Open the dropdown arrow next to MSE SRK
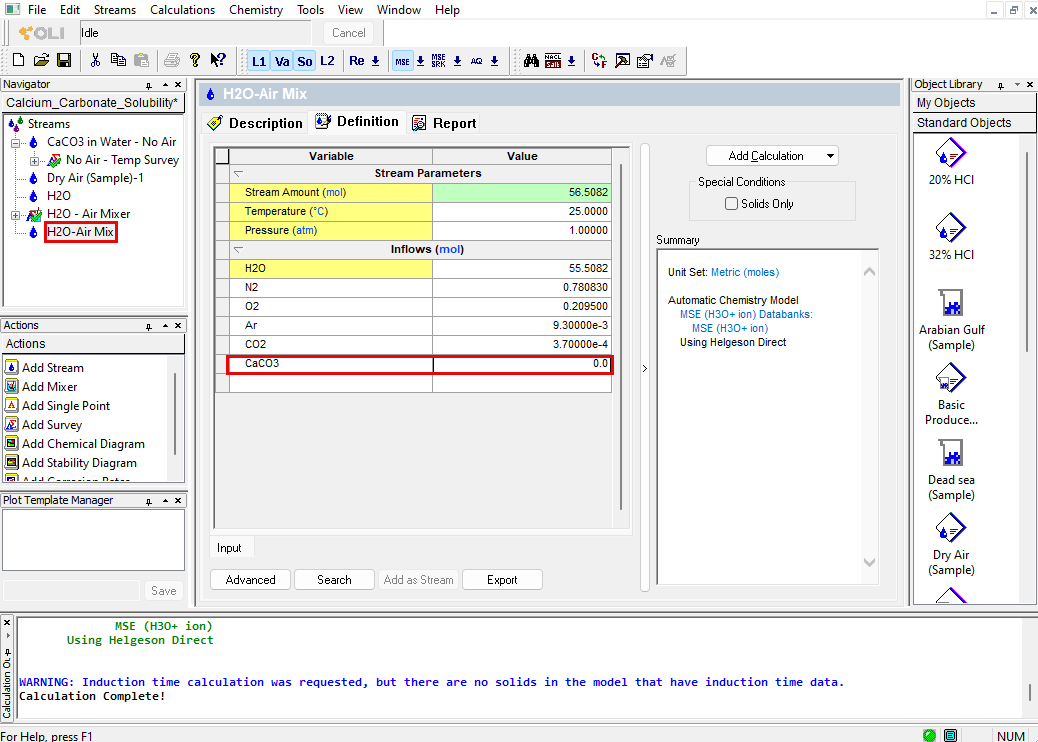Viewport: 1038px width, 742px height. point(457,62)
